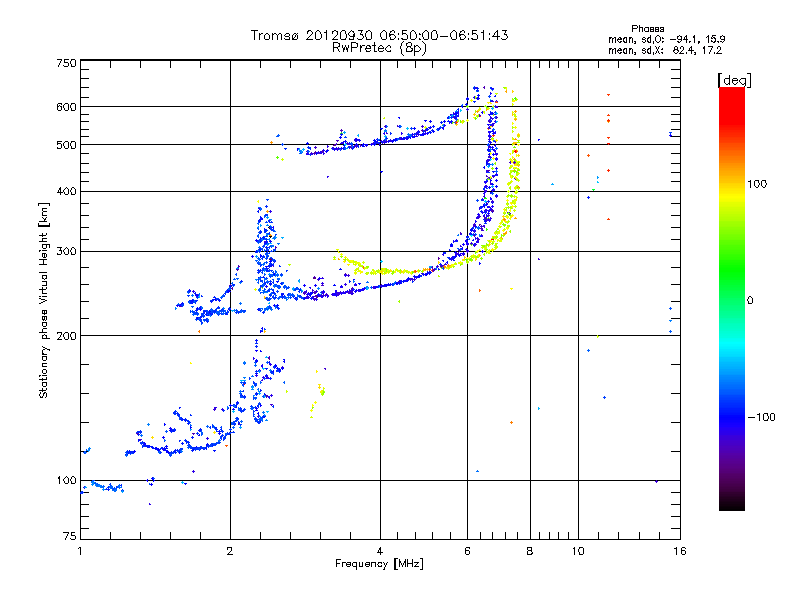Click the y-axis '100' tick label
The width and height of the screenshot is (800, 600).
pos(66,481)
